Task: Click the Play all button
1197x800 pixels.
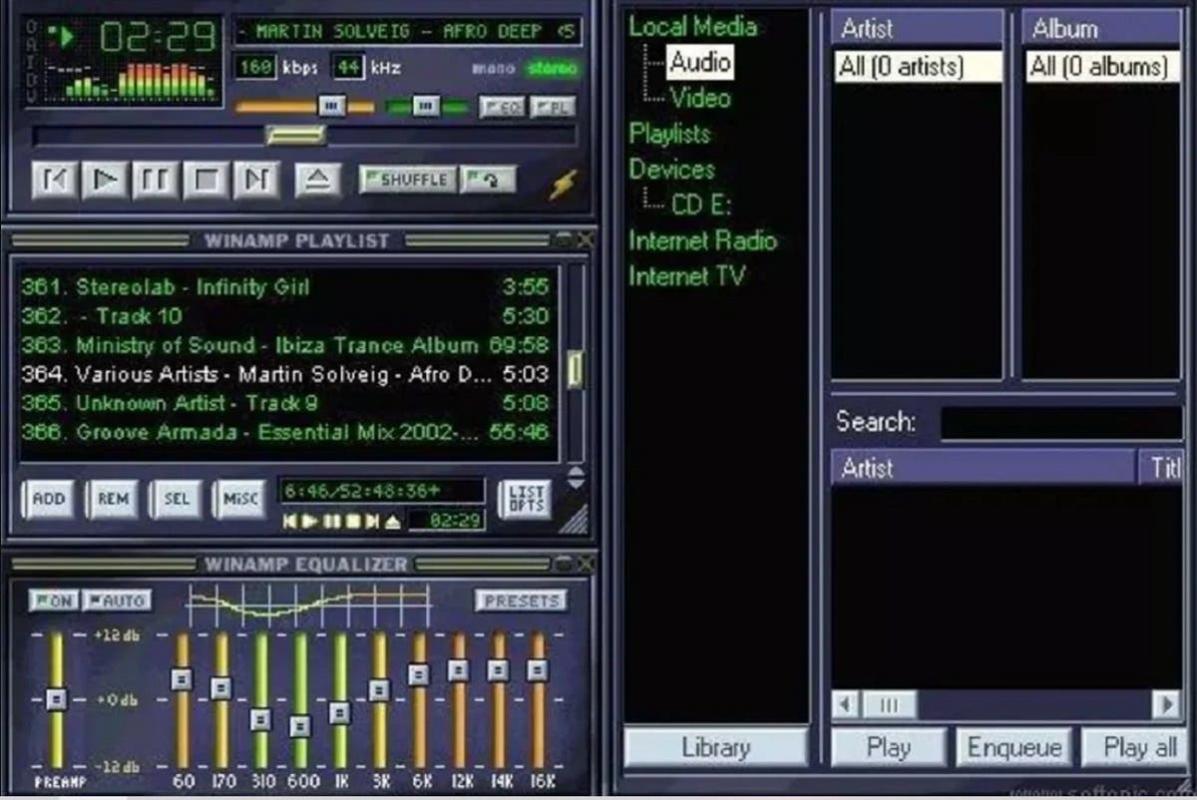Action: pyautogui.click(x=1139, y=748)
